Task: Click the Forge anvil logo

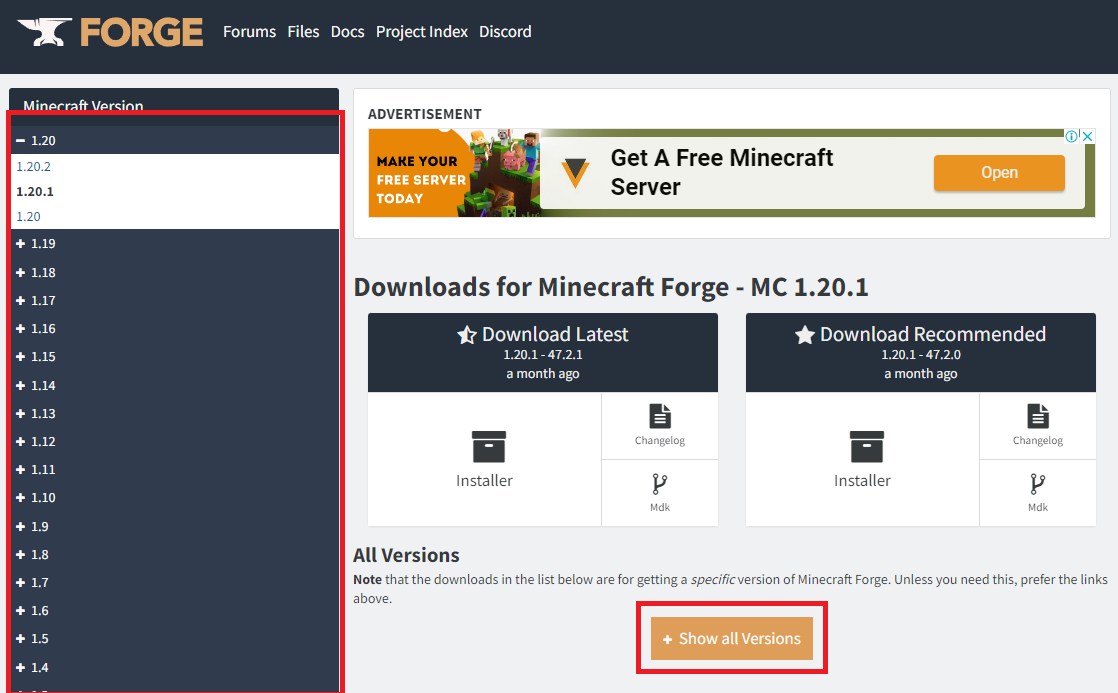Action: click(x=44, y=32)
